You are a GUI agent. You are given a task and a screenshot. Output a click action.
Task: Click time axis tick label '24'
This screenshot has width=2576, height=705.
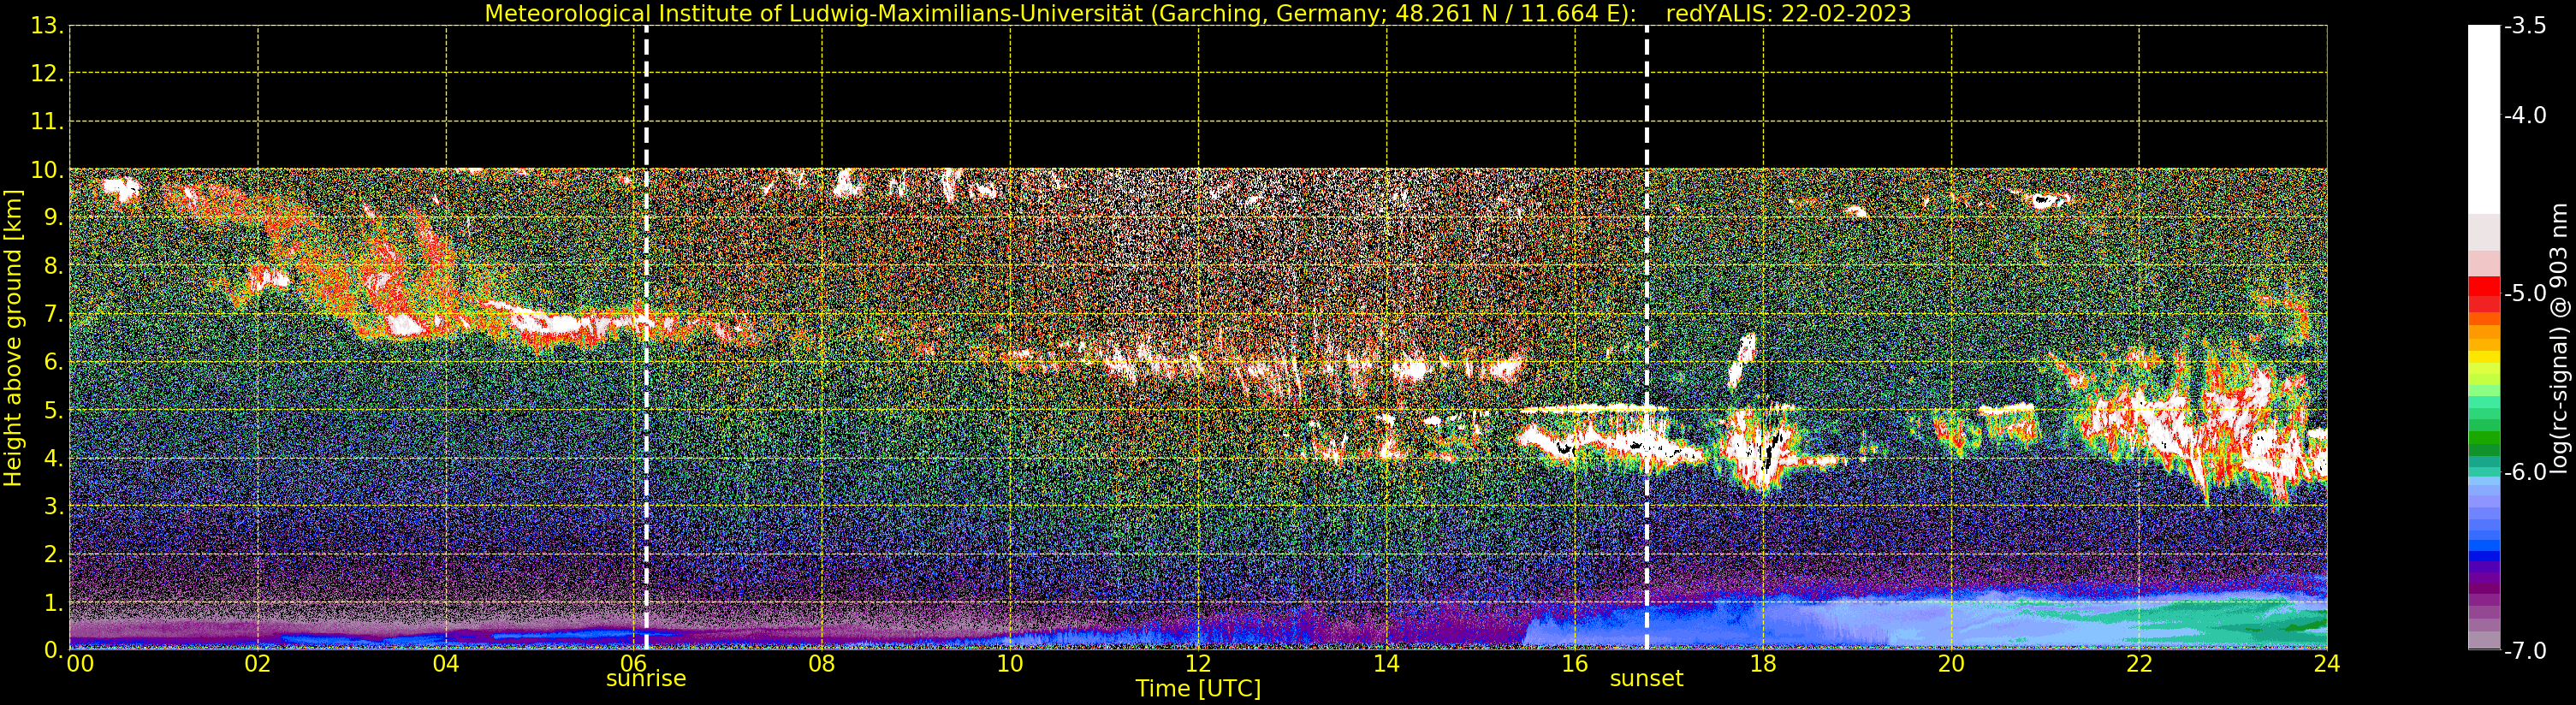click(x=2327, y=664)
